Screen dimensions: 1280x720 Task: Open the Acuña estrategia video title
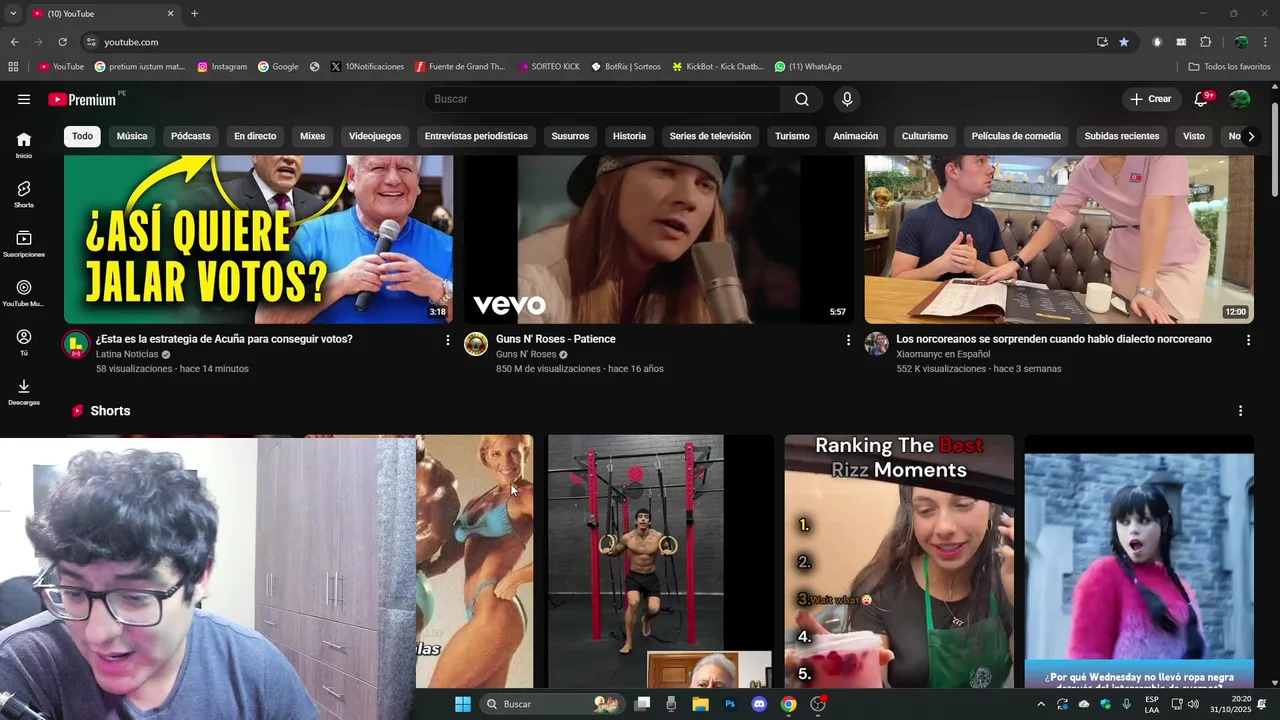(224, 339)
